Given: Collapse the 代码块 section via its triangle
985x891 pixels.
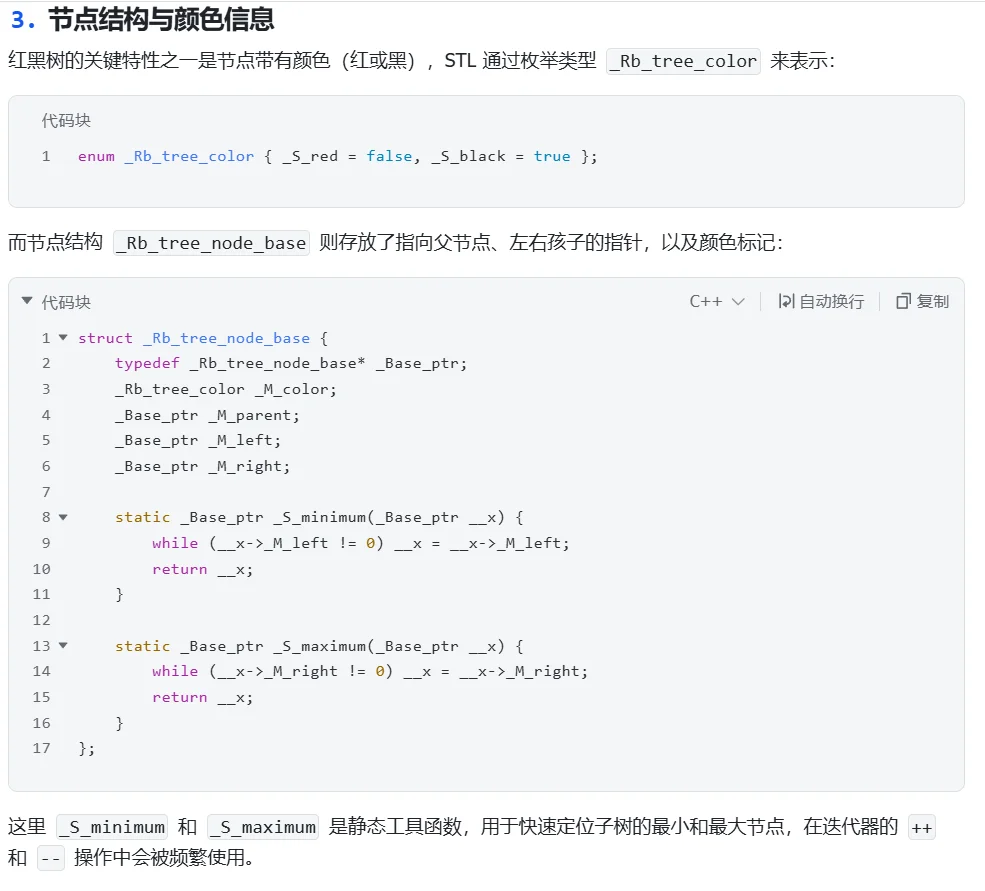Looking at the screenshot, I should [x=26, y=301].
